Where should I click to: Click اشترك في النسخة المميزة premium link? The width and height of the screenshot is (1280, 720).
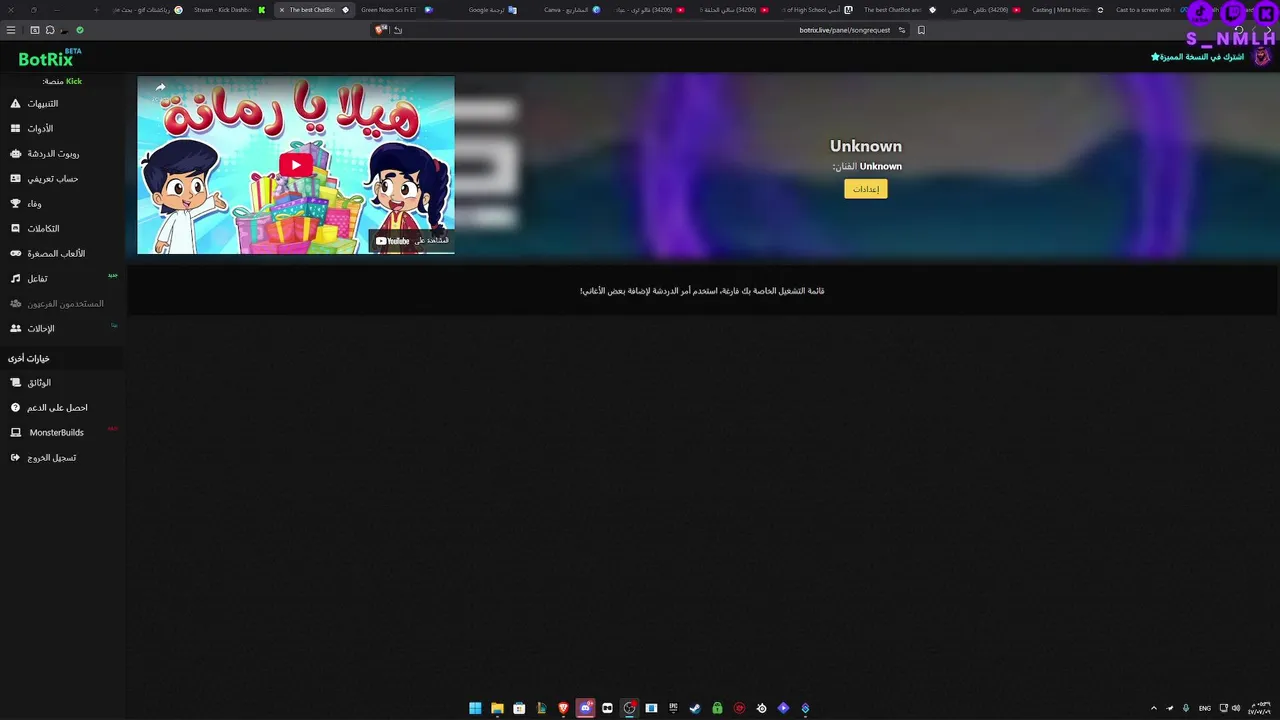(x=1197, y=57)
